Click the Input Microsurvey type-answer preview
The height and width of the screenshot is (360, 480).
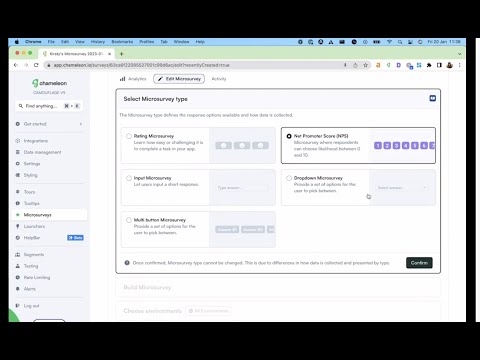pos(242,187)
